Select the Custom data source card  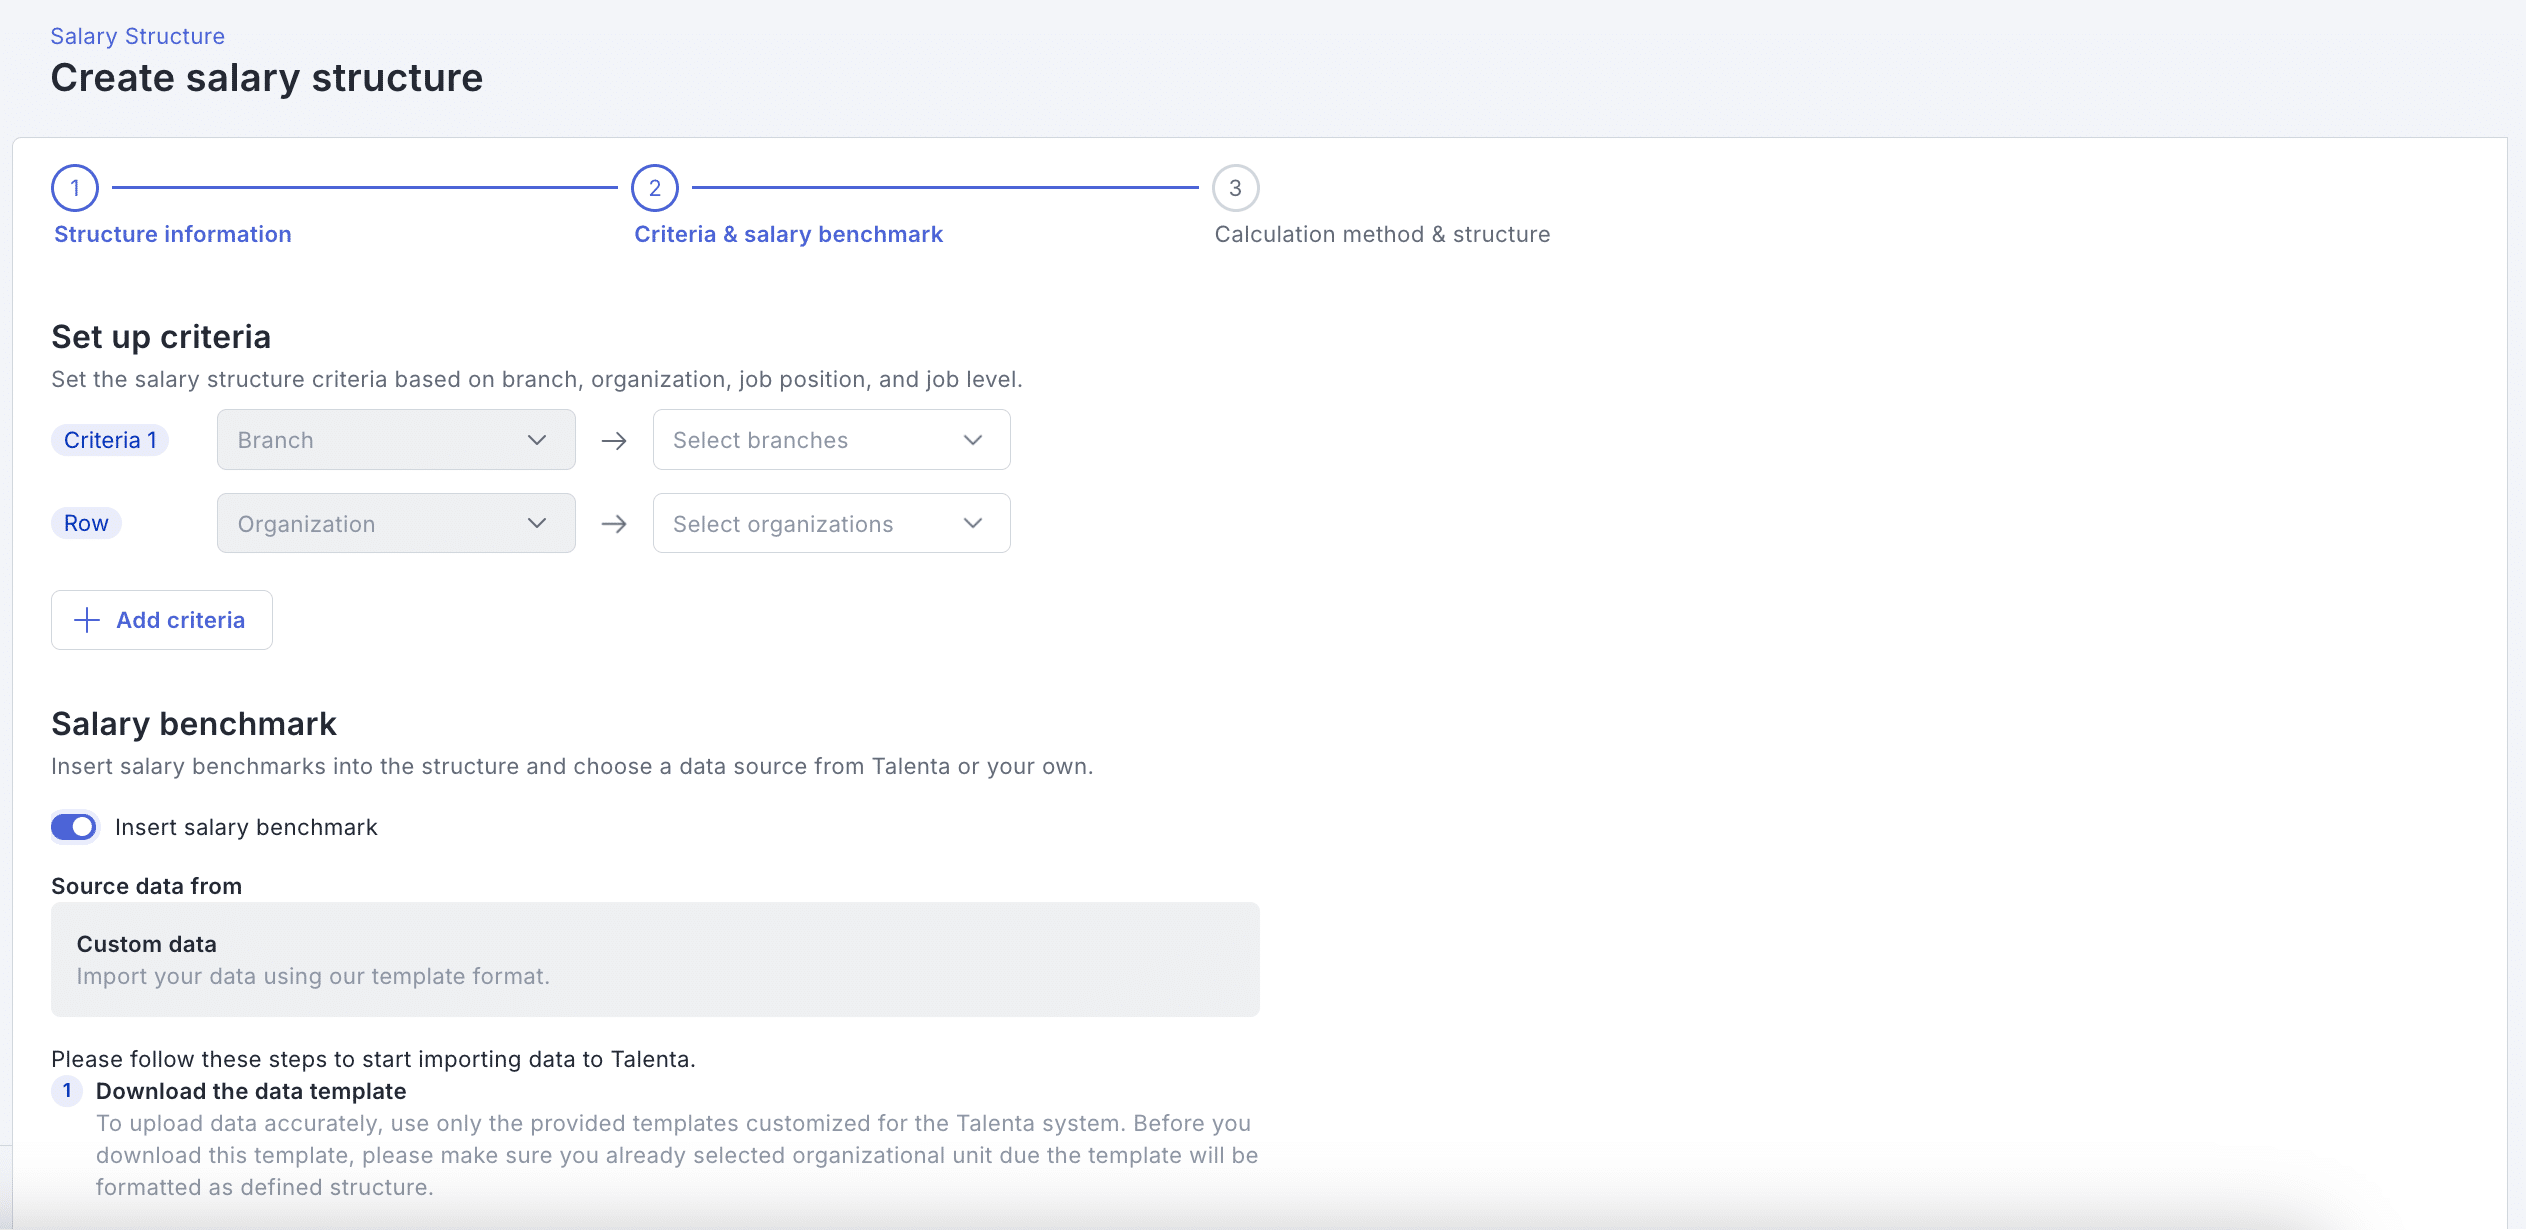655,959
